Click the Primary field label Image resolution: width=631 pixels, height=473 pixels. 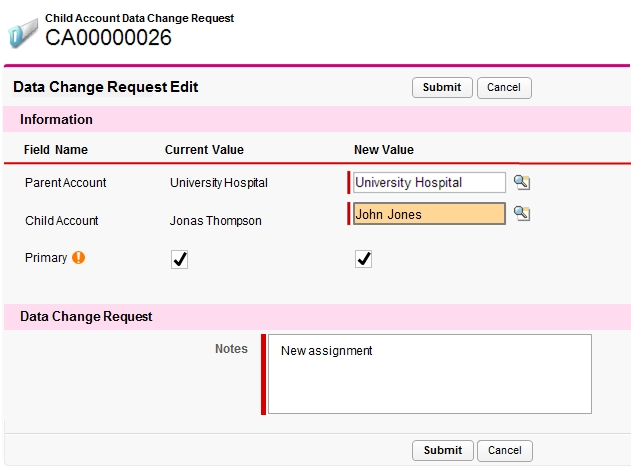[46, 258]
